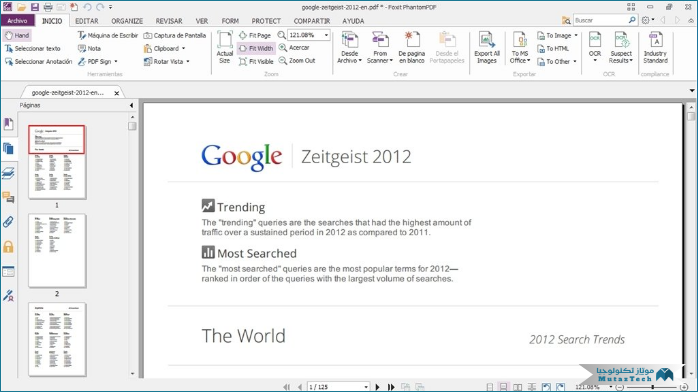
Task: Activate the Seleccionar texto tool
Action: click(32, 48)
